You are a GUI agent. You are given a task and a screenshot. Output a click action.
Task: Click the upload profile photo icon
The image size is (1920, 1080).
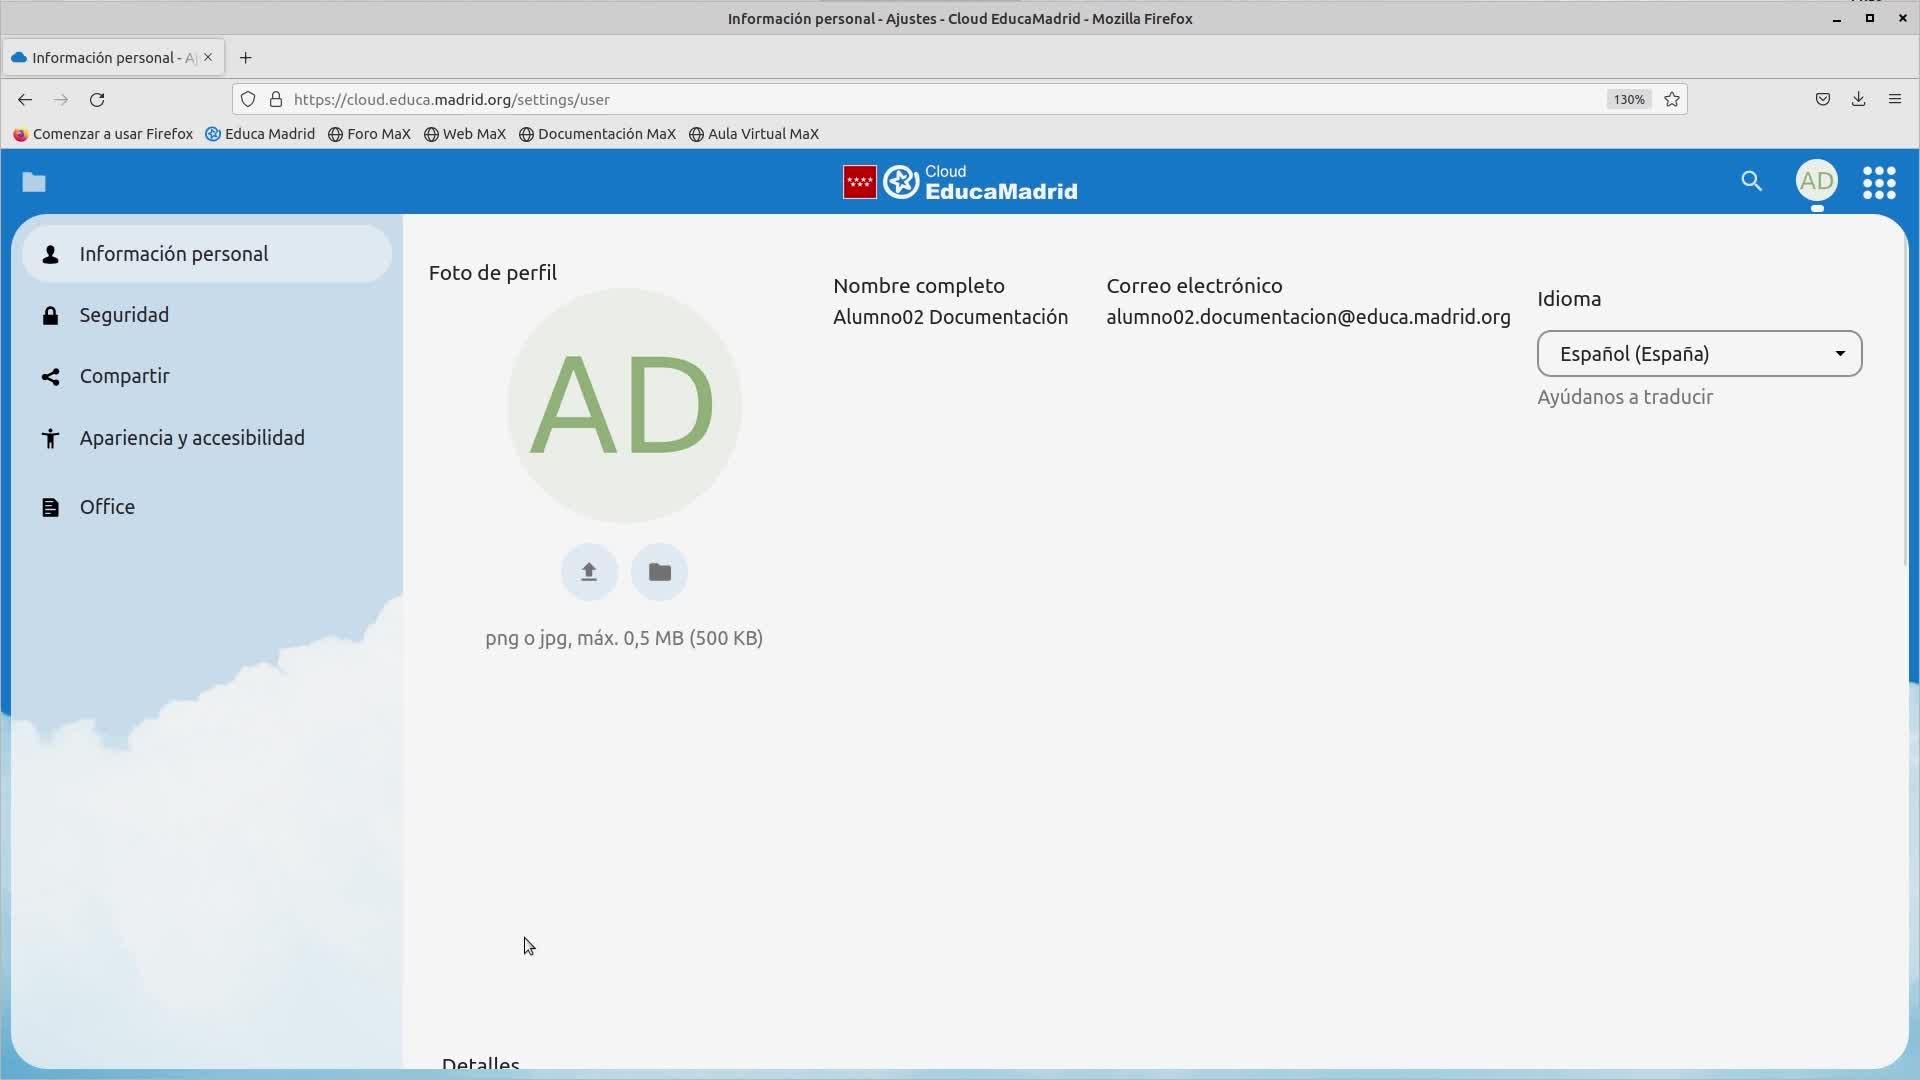tap(589, 572)
